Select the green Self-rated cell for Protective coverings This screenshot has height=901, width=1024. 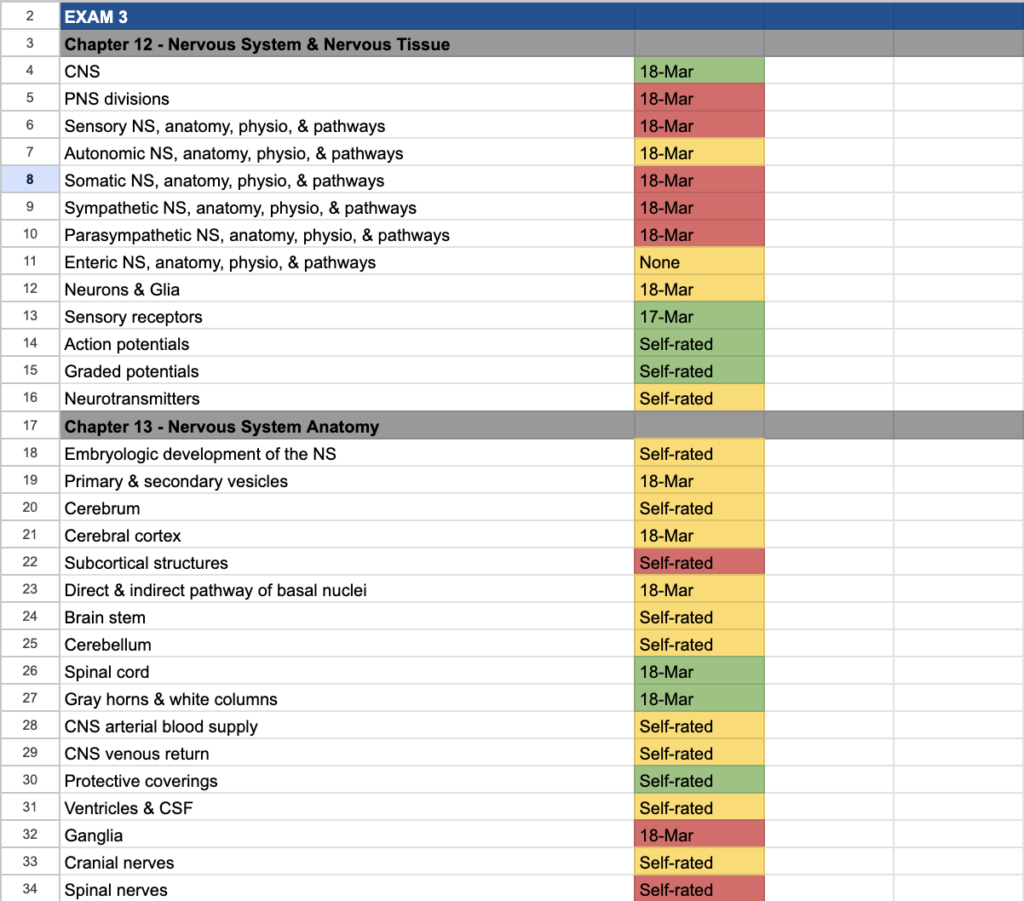[x=699, y=781]
